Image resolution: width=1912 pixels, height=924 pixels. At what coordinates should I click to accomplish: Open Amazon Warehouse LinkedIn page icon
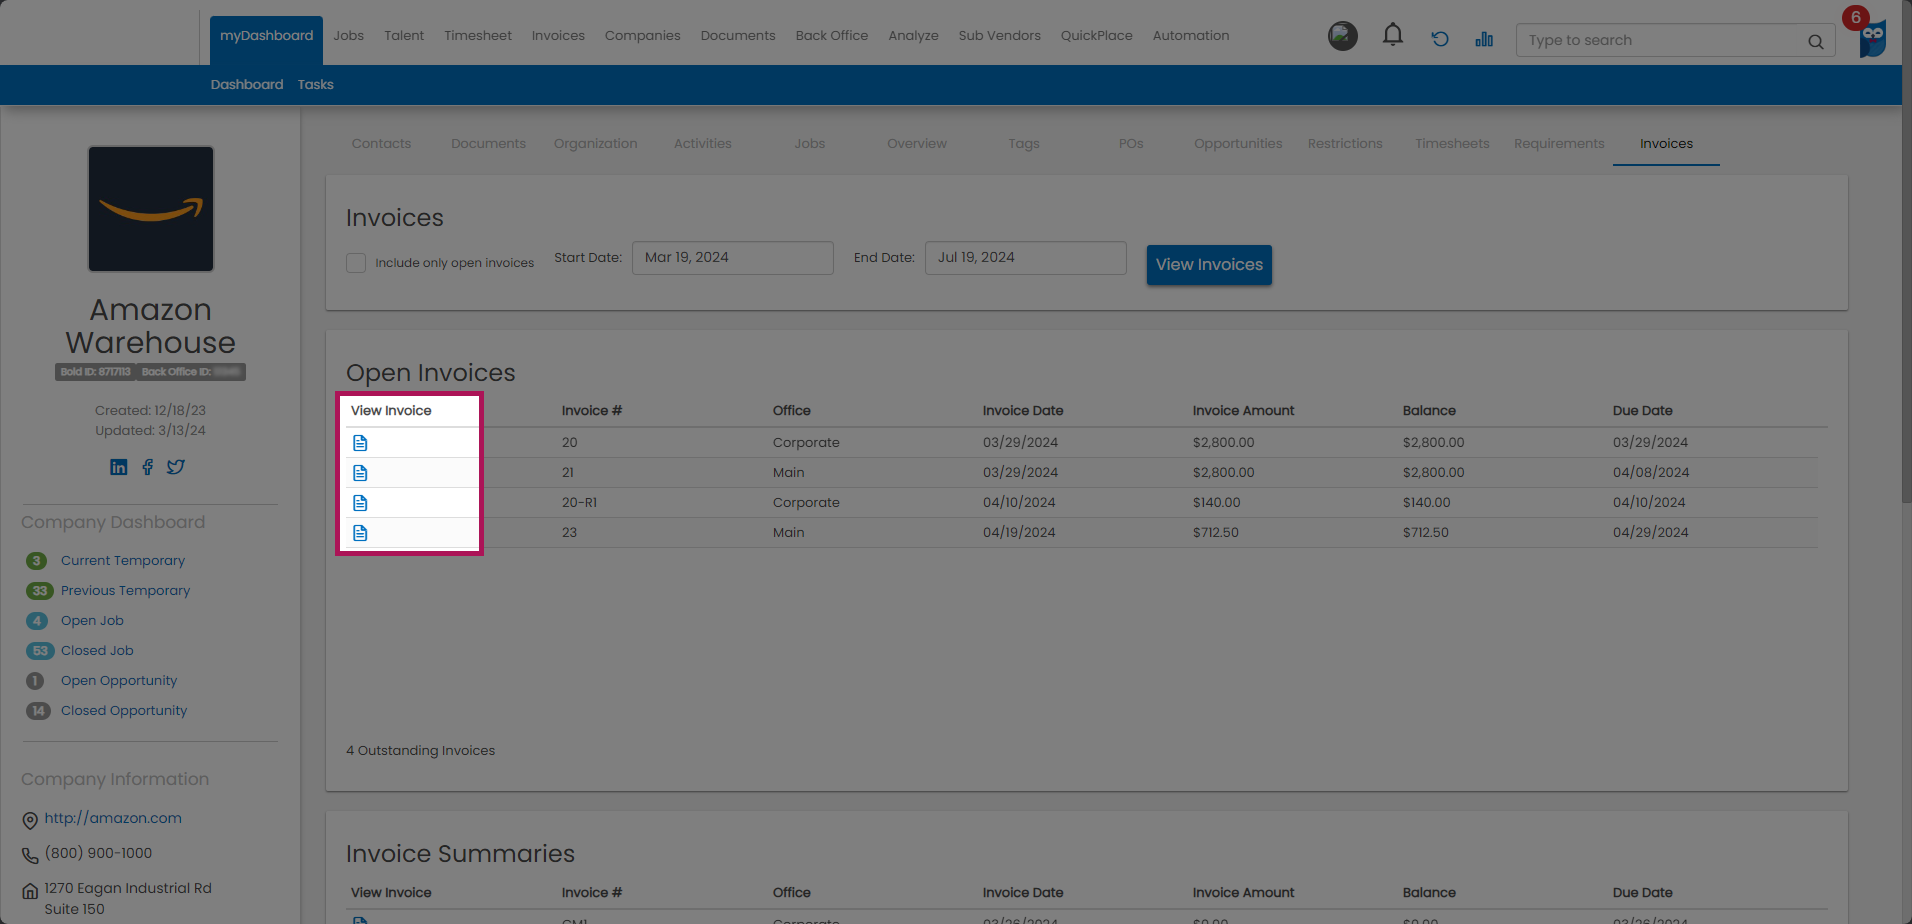[119, 467]
